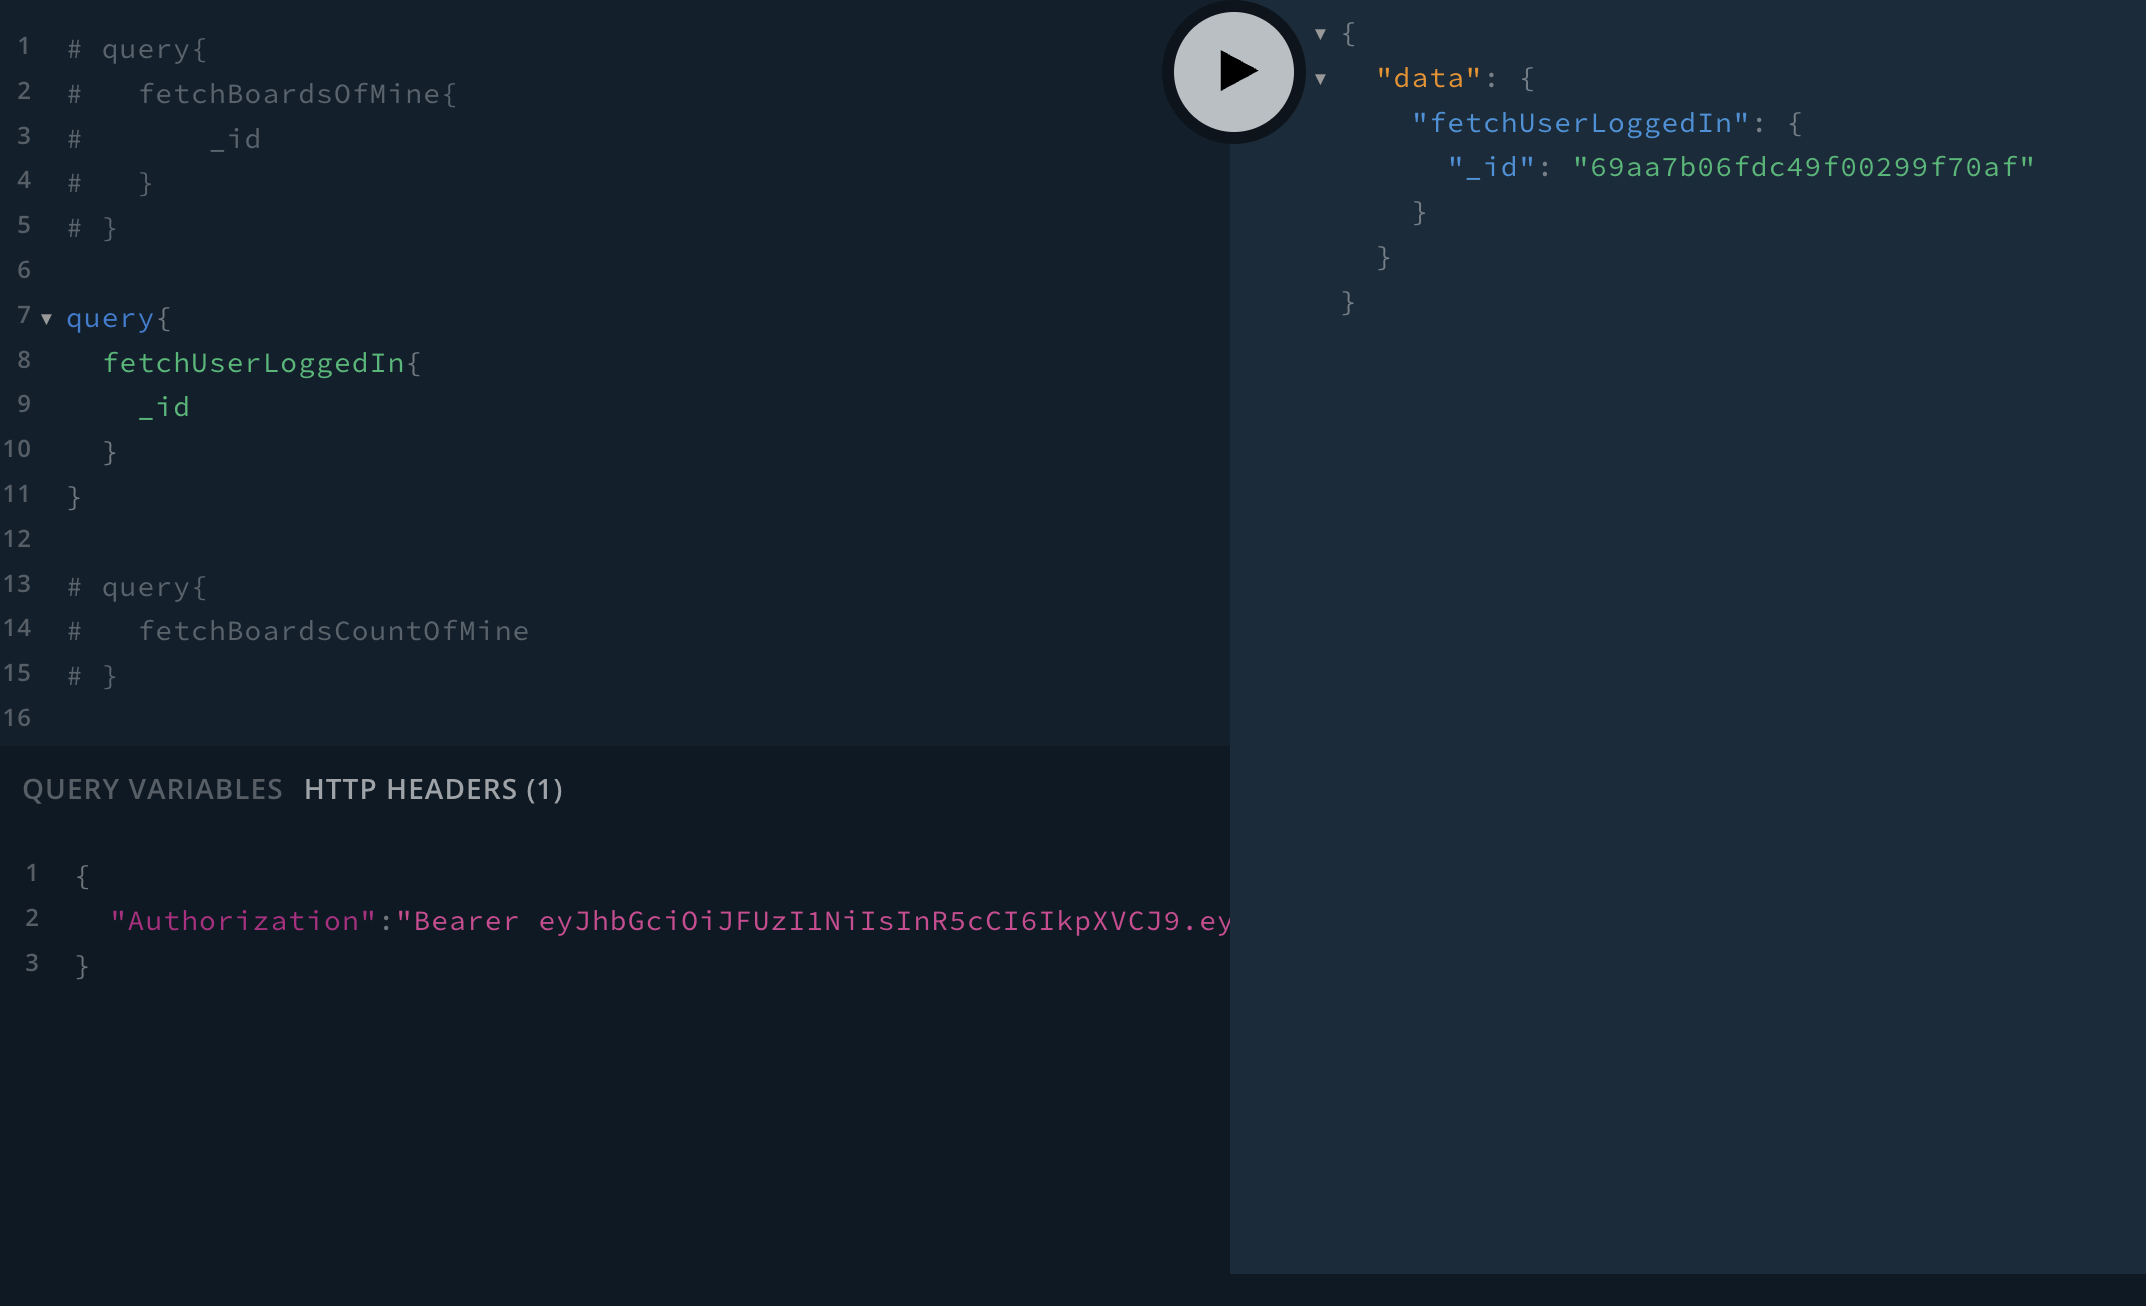The image size is (2146, 1306).
Task: Open the HTTP Headers (1) tab
Action: [433, 790]
